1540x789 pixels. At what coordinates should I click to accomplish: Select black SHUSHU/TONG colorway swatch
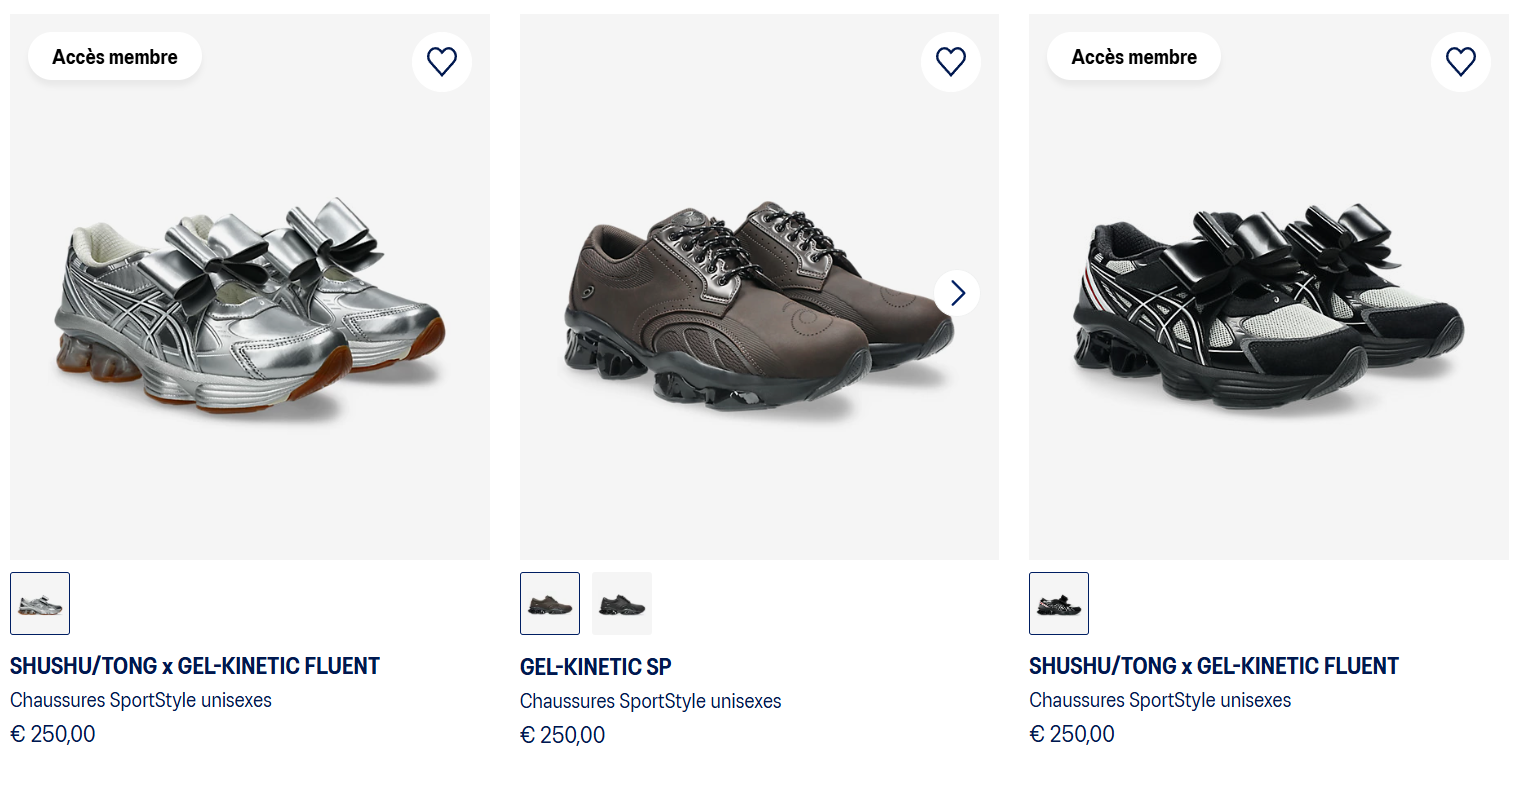click(1059, 603)
